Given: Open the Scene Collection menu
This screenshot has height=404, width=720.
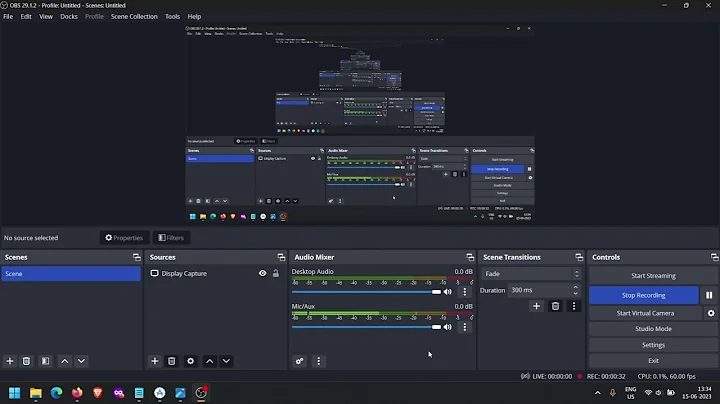Looking at the screenshot, I should 134,17.
